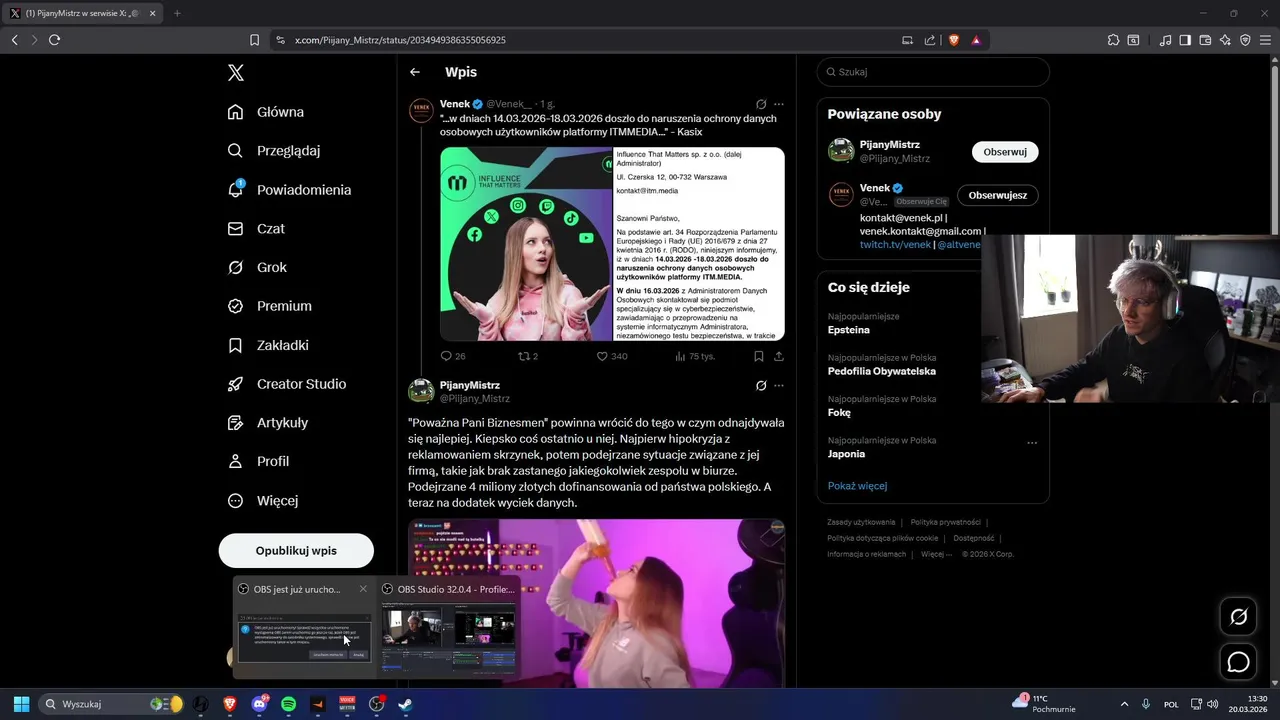Go to Główna in X sidebar

(x=266, y=112)
